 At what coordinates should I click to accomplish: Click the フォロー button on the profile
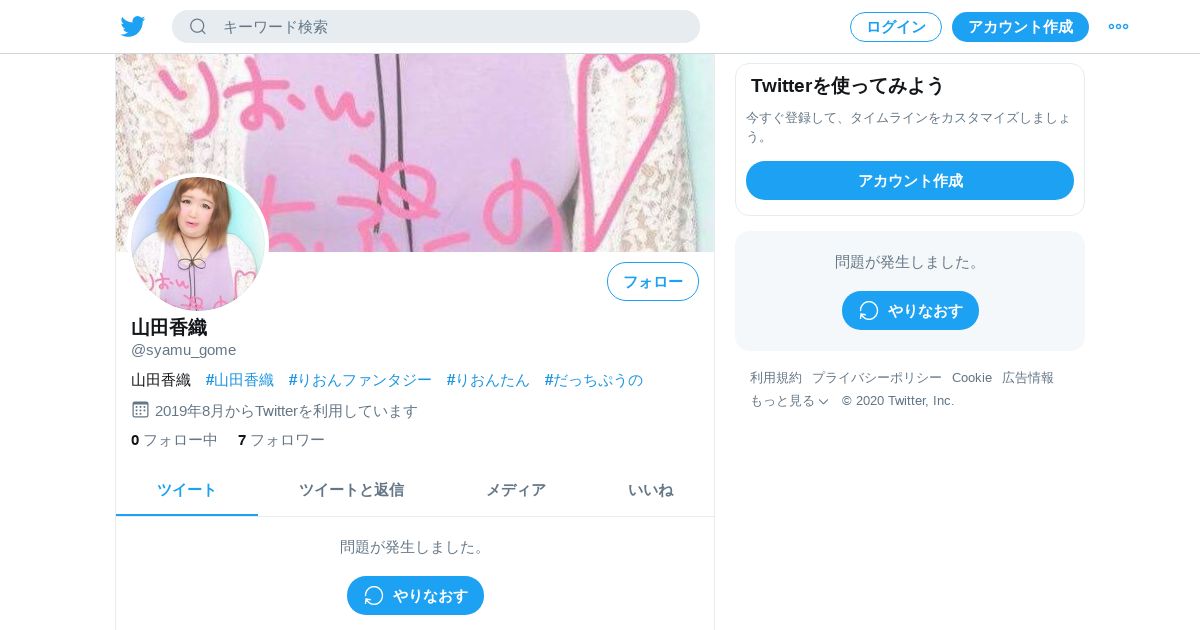pyautogui.click(x=653, y=282)
